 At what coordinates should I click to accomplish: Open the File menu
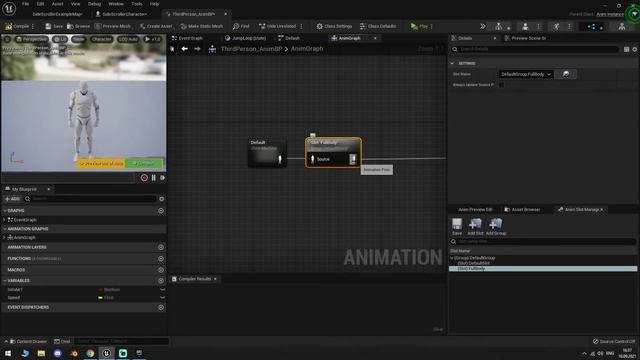tap(25, 4)
